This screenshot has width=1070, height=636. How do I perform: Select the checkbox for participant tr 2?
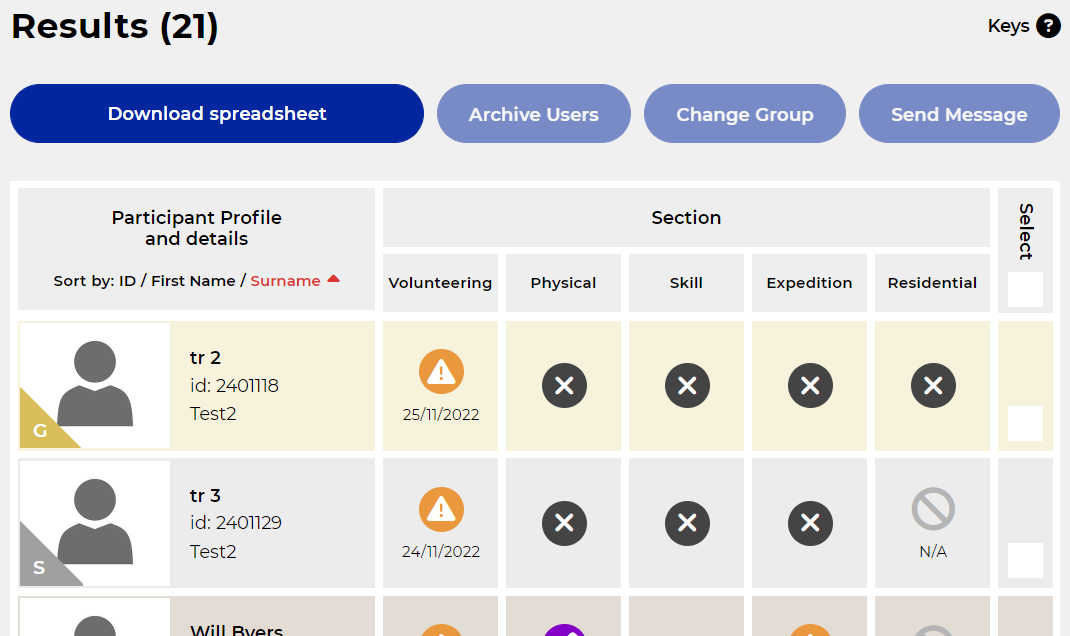click(x=1025, y=423)
